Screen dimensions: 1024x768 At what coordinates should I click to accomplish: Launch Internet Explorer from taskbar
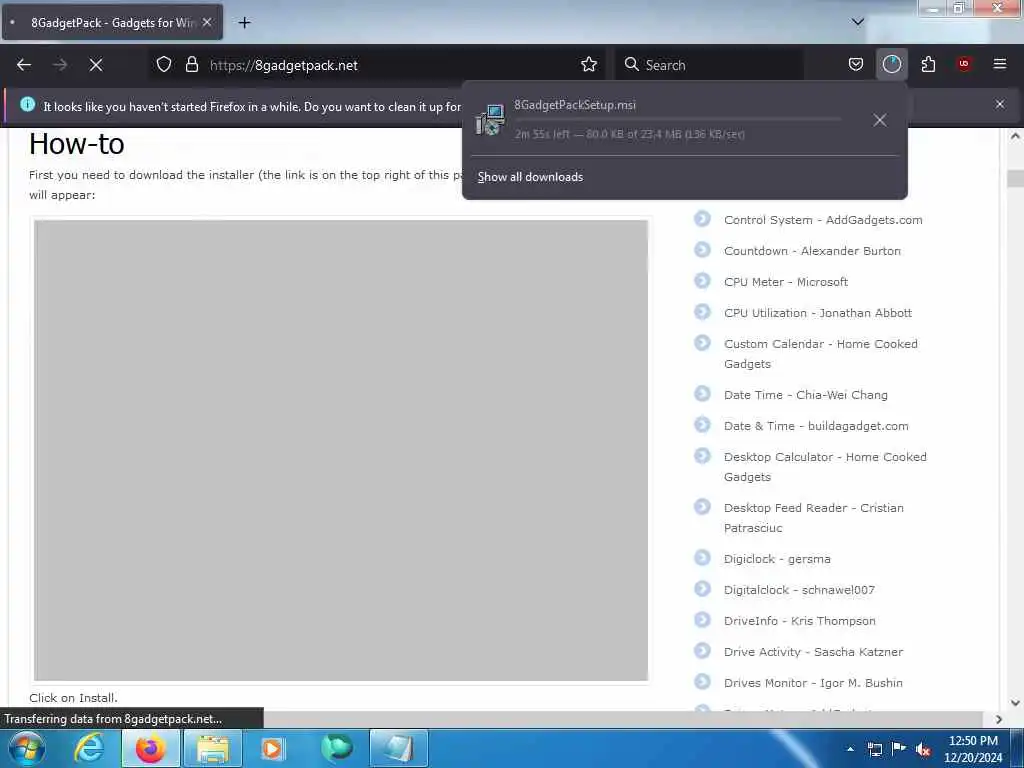pos(89,748)
